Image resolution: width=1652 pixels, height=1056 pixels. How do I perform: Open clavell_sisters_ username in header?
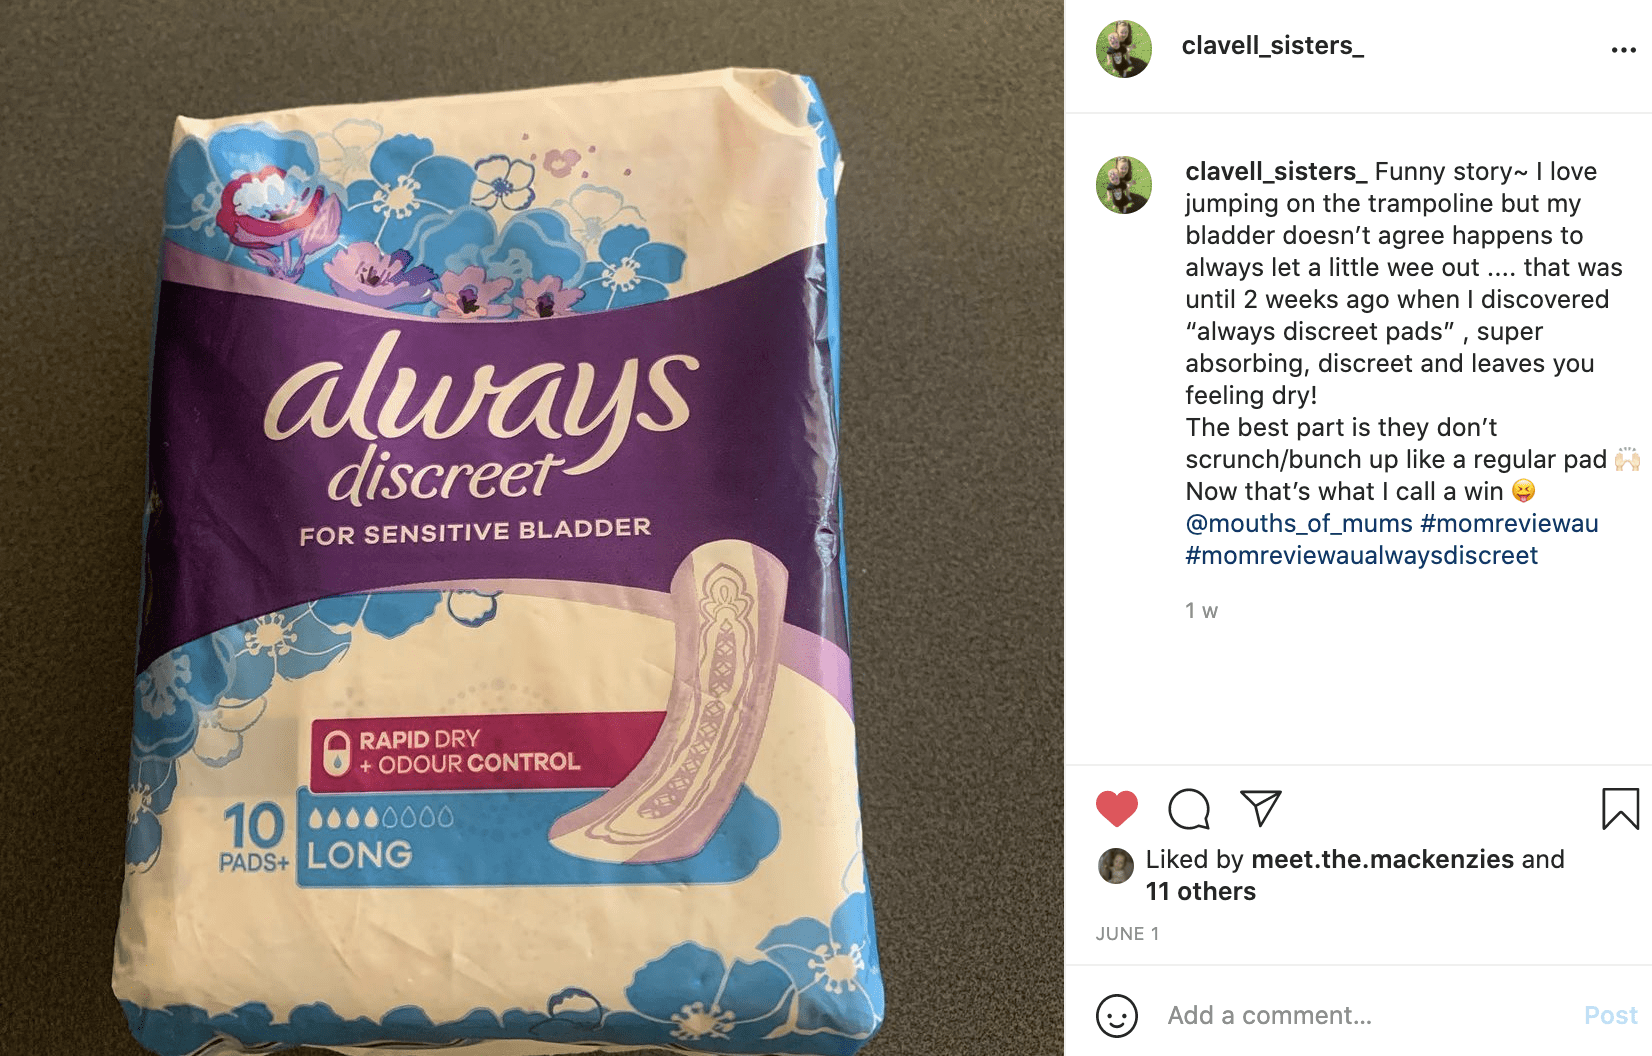pos(1272,46)
